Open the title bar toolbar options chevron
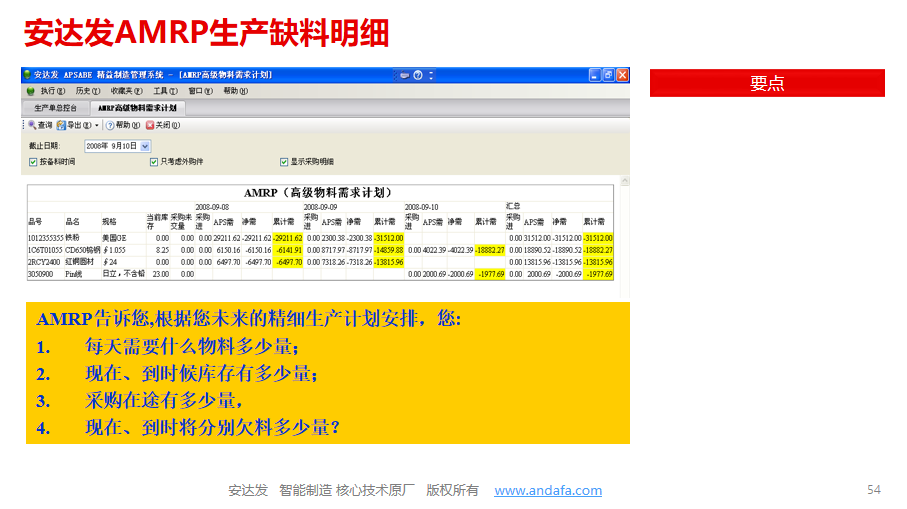 (431, 75)
